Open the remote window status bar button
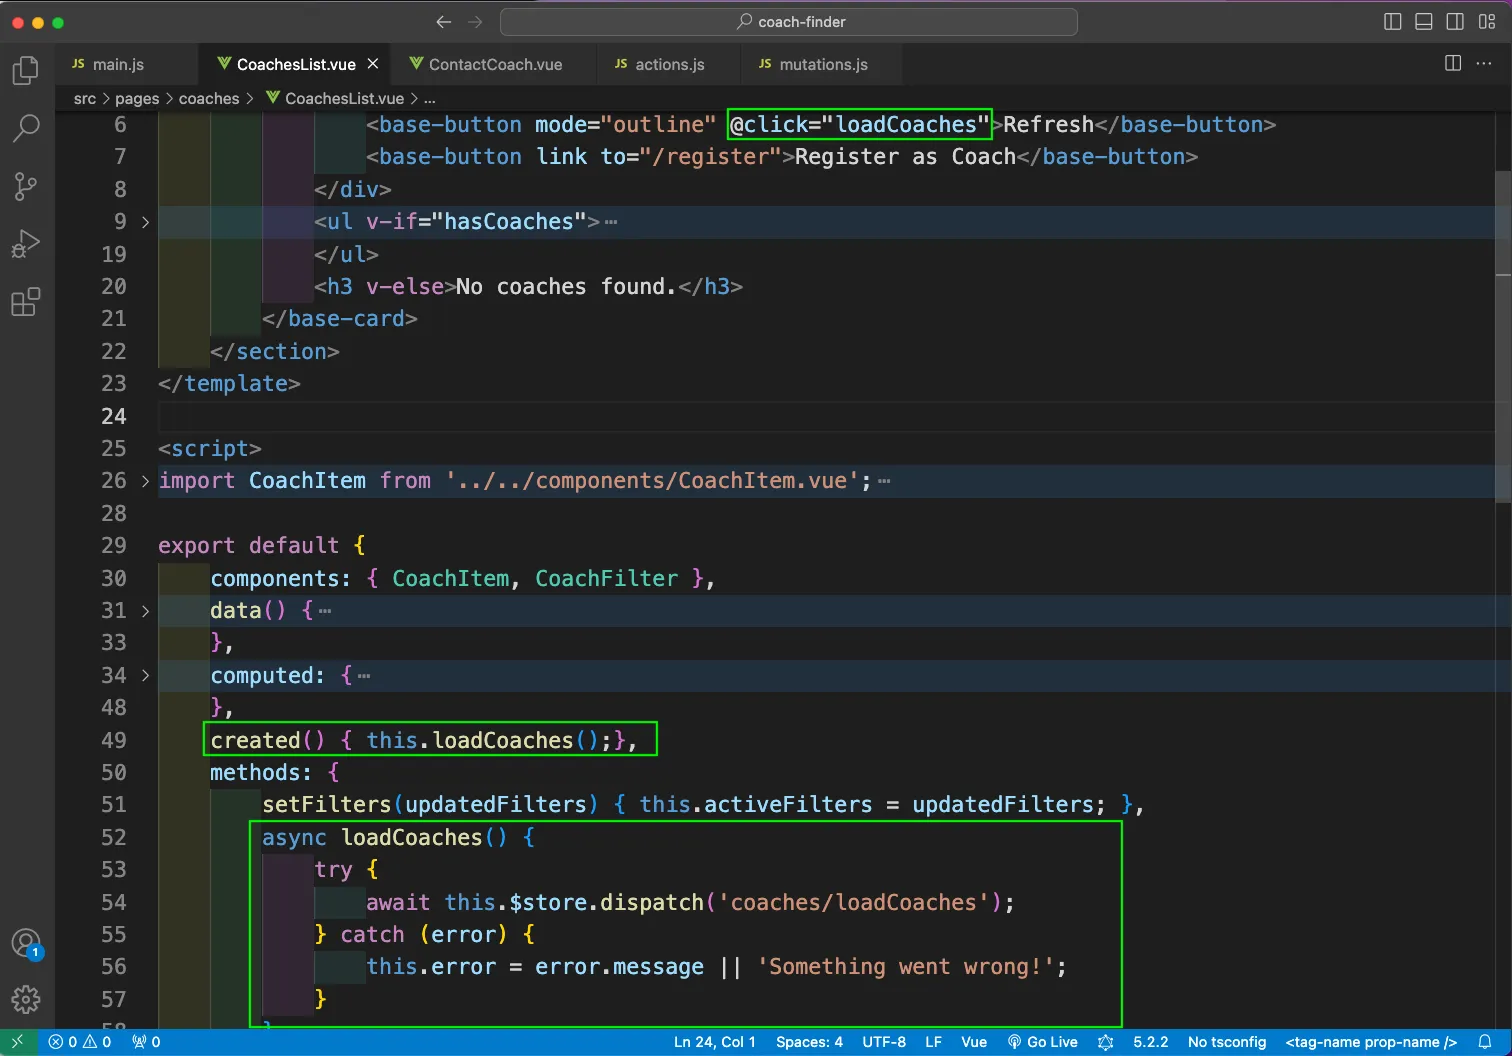Image resolution: width=1512 pixels, height=1056 pixels. point(18,1042)
